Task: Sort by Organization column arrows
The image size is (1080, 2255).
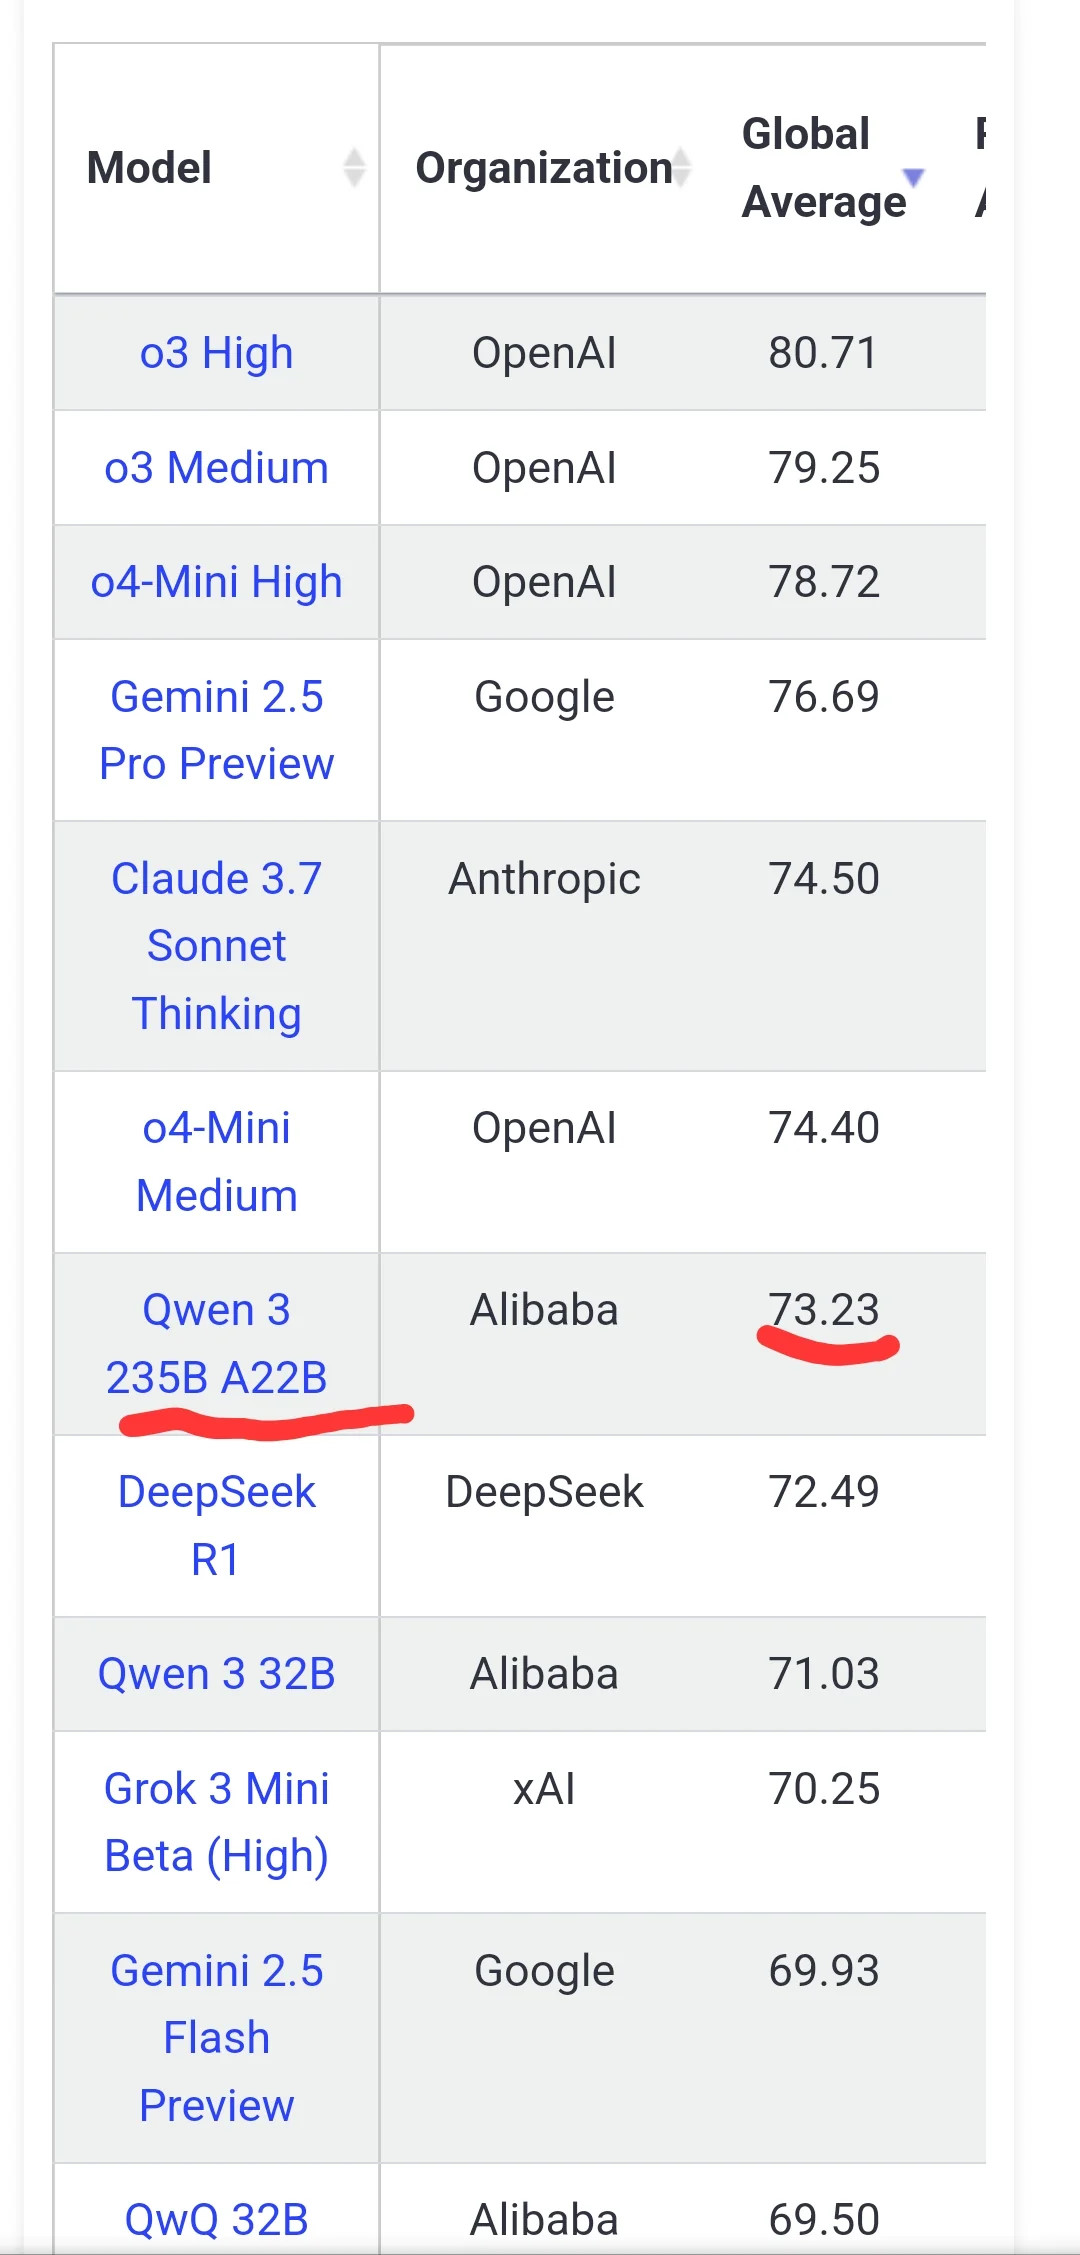Action: tap(681, 168)
